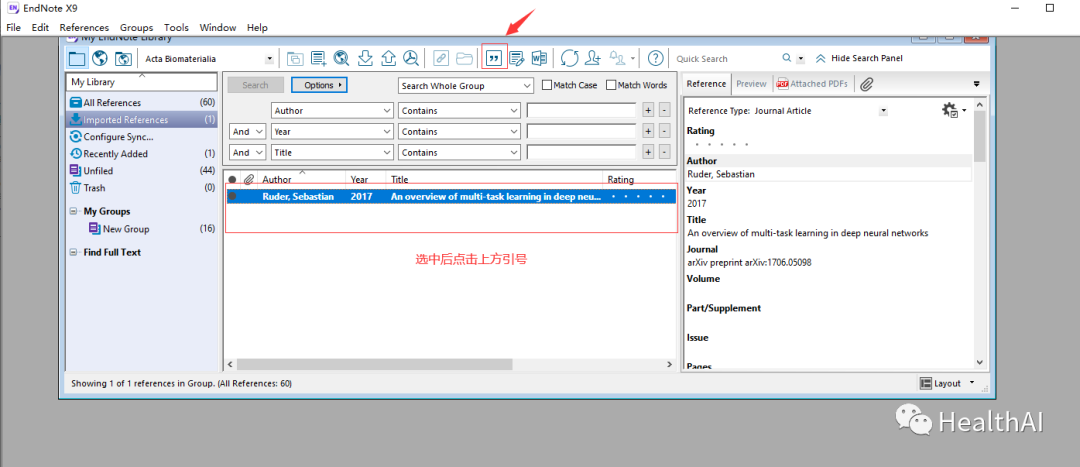
Task: Click Sync Library circular-arrows icon
Action: coord(570,59)
